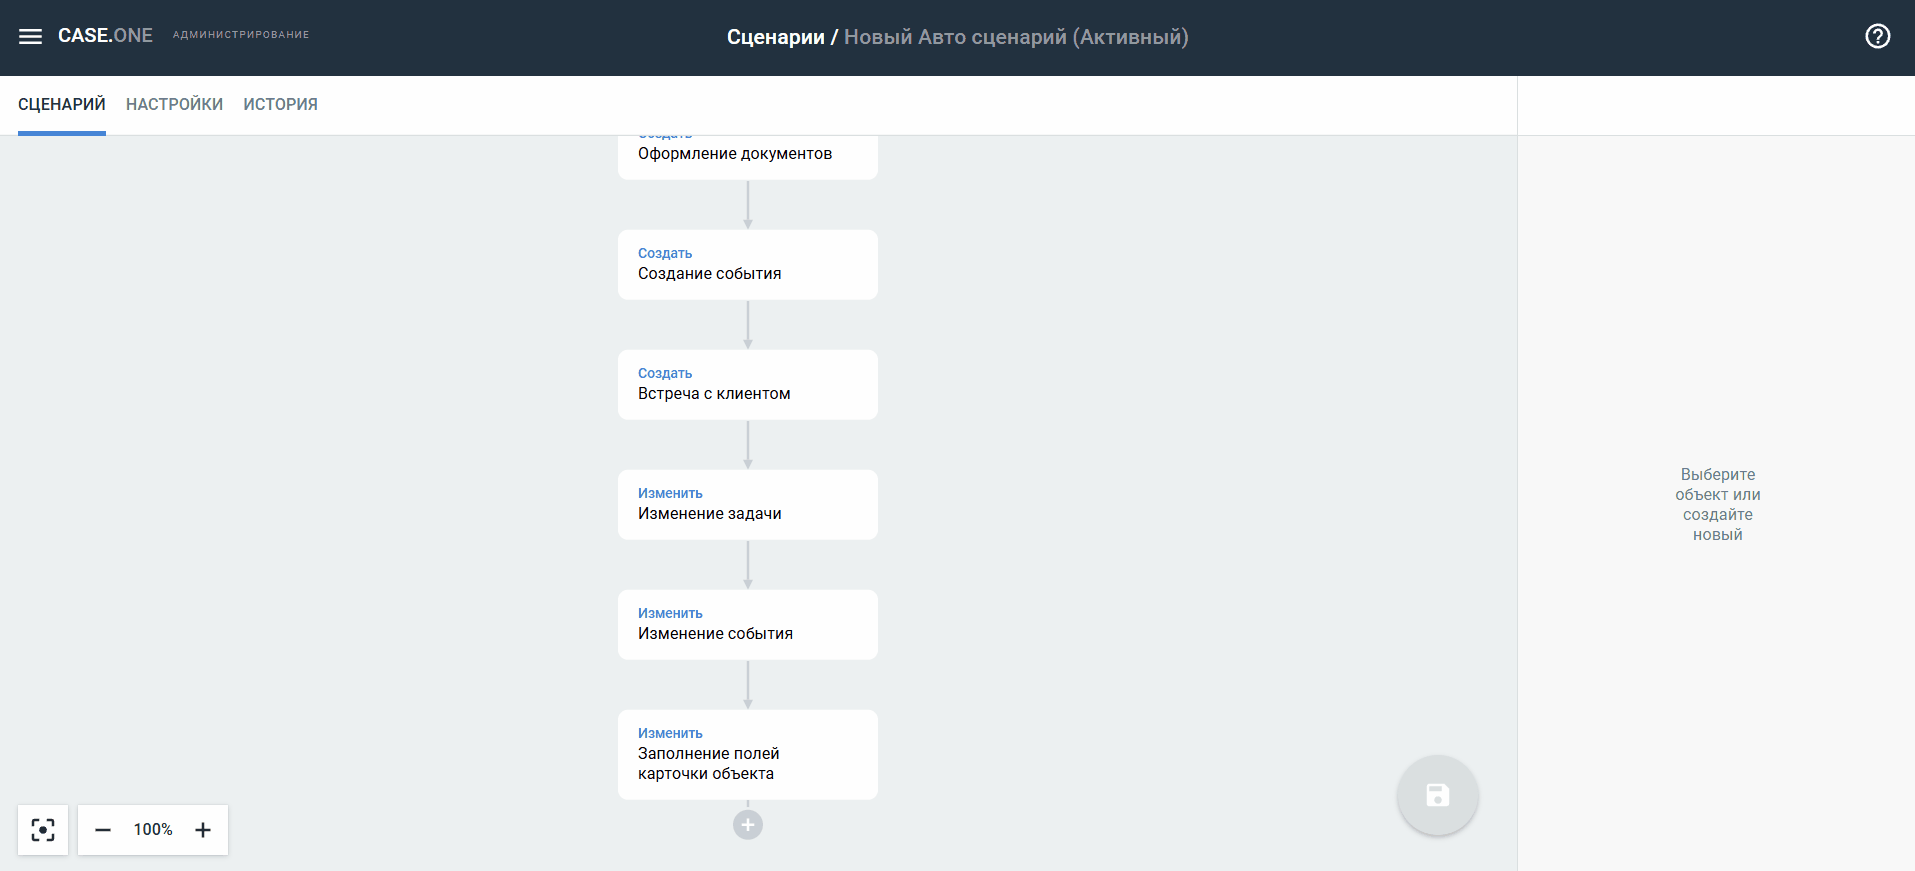Click the fit-to-screen center view icon
Viewport: 1915px width, 871px height.
click(x=43, y=830)
